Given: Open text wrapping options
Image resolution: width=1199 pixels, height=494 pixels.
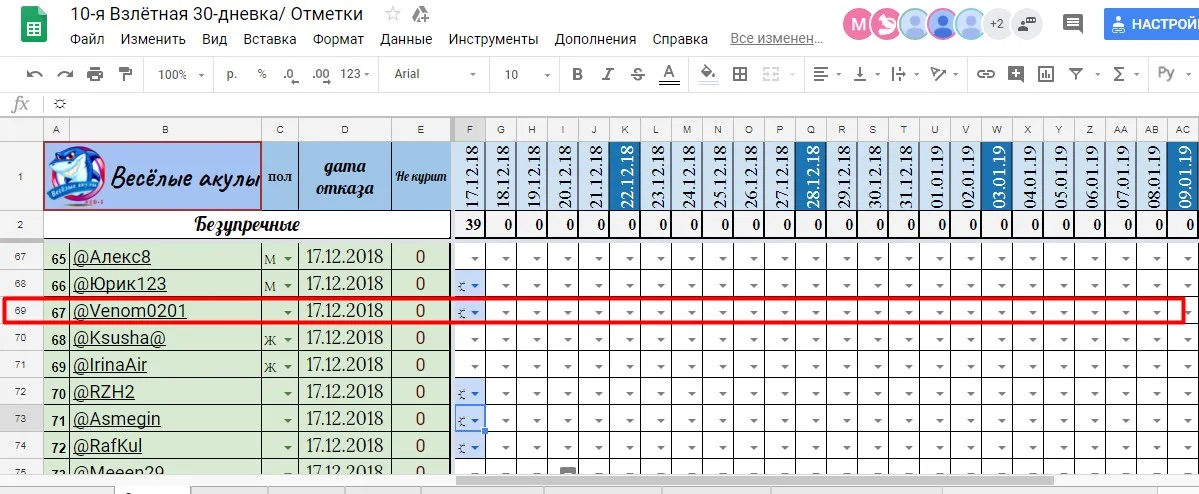Looking at the screenshot, I should (905, 74).
